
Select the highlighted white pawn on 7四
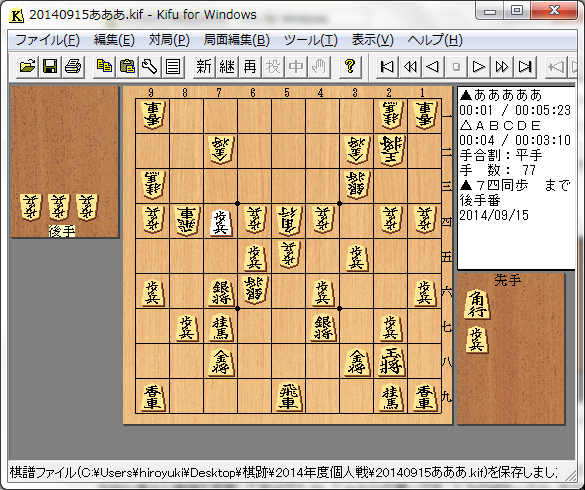tap(220, 222)
